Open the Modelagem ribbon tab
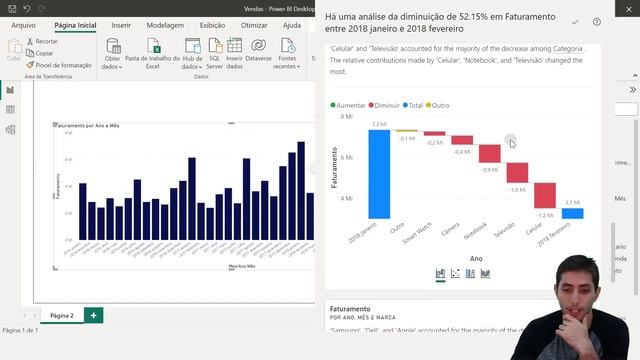 165,25
